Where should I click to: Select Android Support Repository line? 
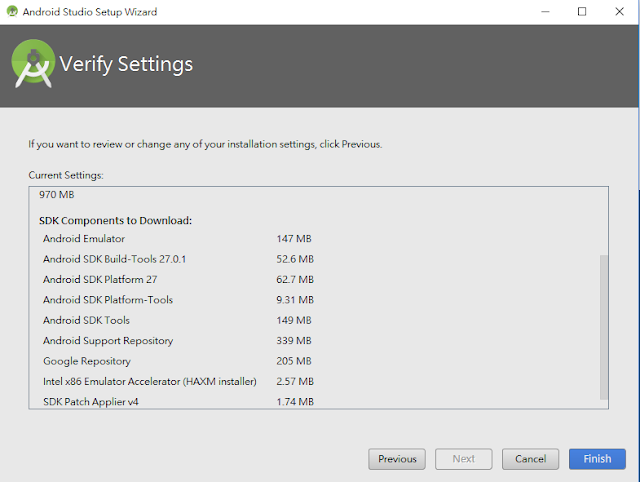pyautogui.click(x=177, y=341)
